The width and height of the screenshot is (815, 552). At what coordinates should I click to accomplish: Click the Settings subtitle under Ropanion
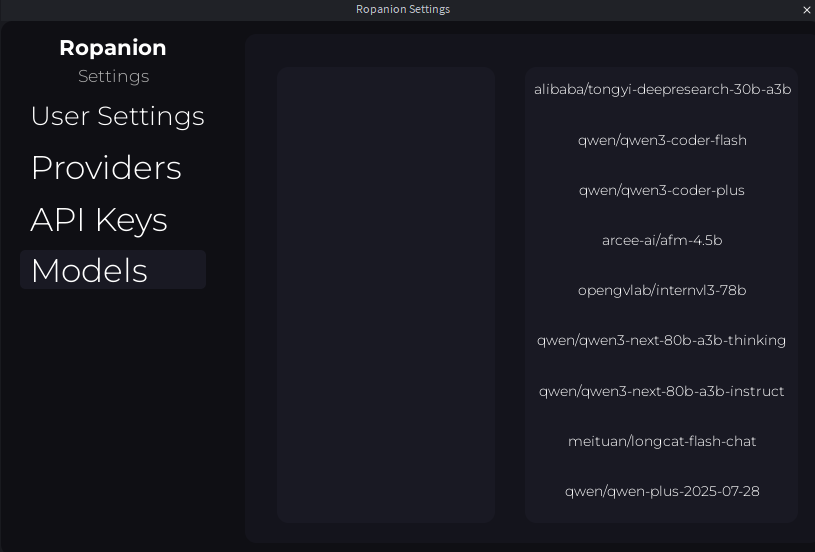tap(113, 76)
